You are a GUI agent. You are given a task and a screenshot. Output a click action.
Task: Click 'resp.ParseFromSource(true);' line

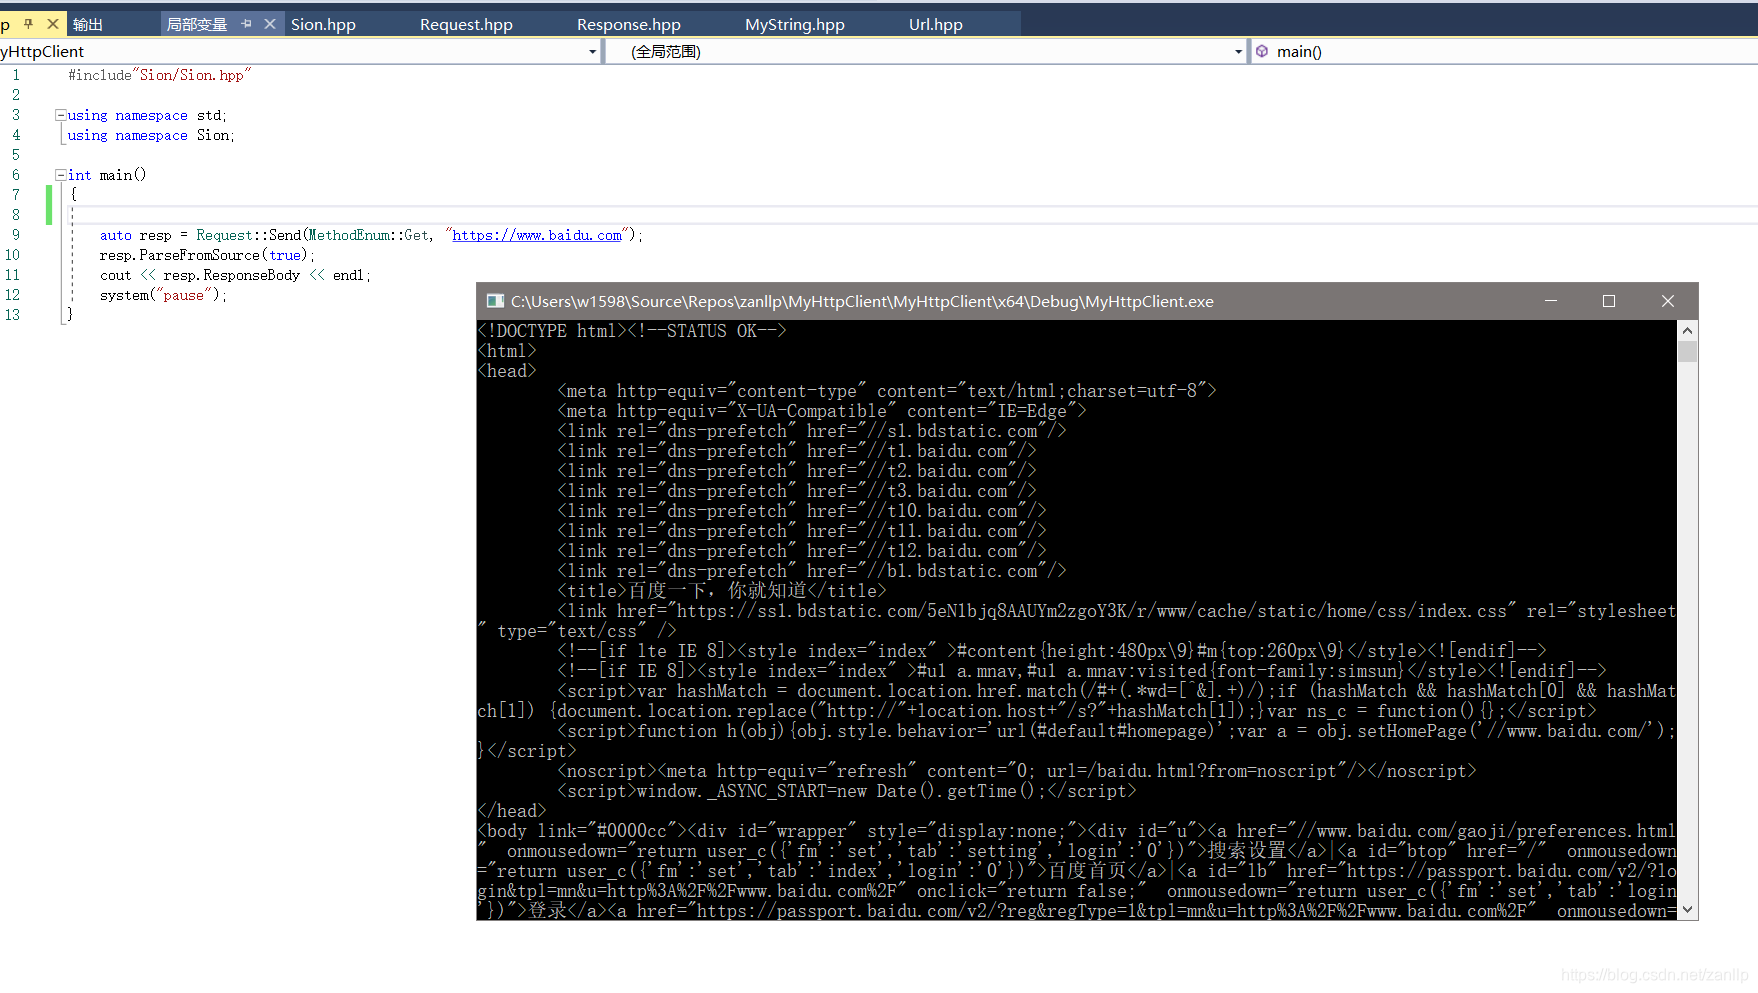[x=207, y=255]
